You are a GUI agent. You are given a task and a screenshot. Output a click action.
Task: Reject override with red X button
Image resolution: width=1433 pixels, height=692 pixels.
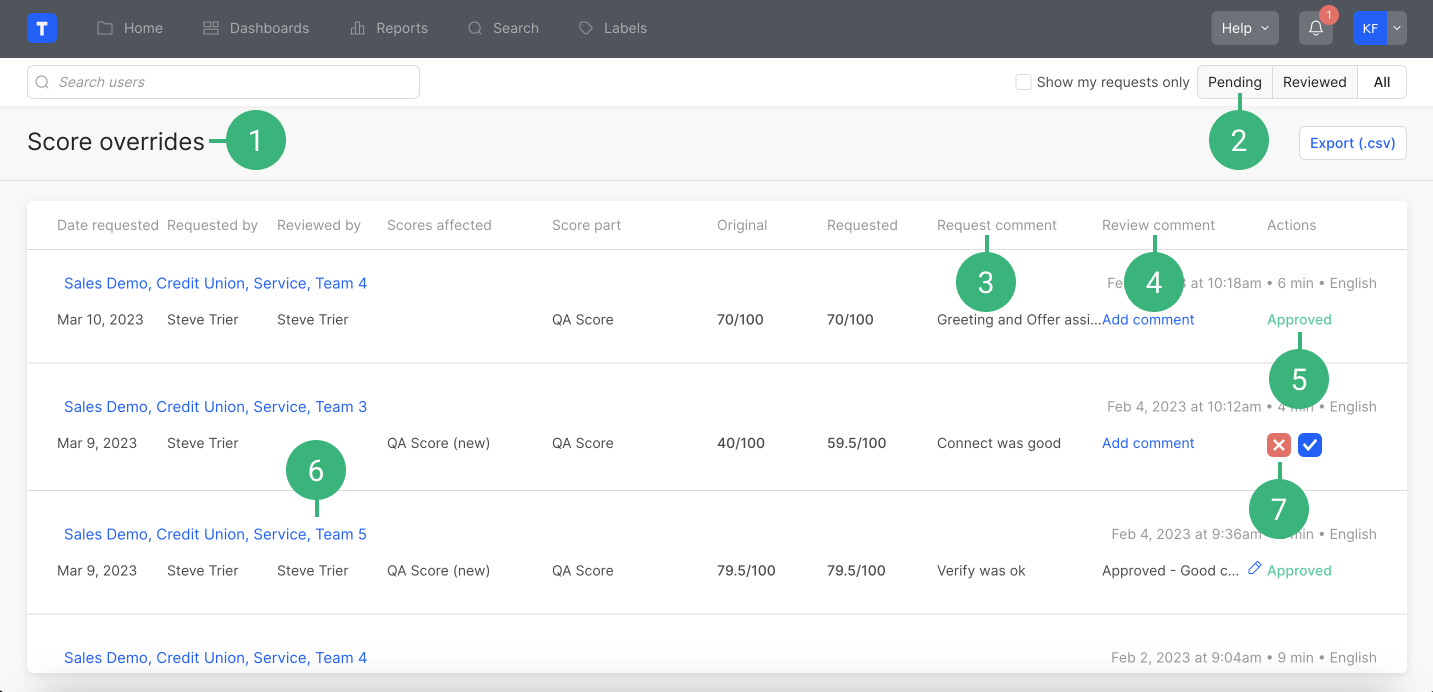1278,445
